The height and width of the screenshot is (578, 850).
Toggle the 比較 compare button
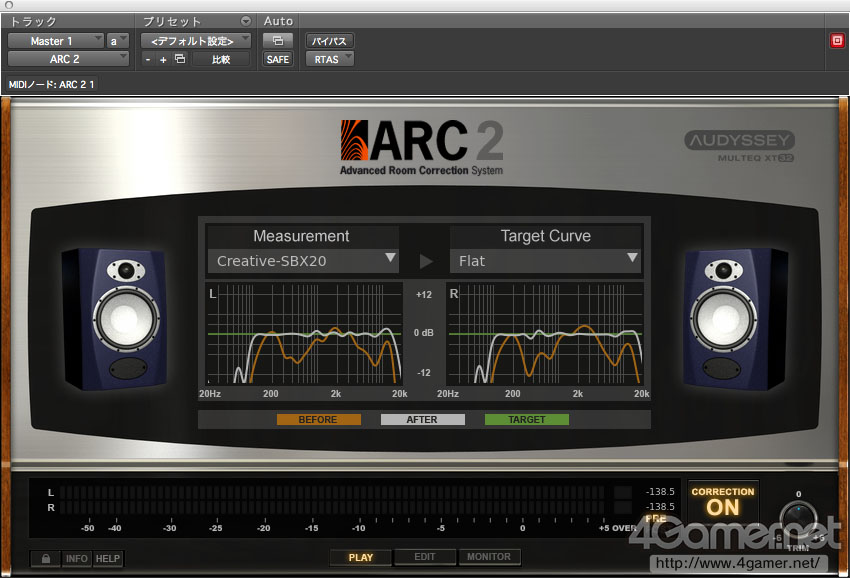(x=221, y=59)
